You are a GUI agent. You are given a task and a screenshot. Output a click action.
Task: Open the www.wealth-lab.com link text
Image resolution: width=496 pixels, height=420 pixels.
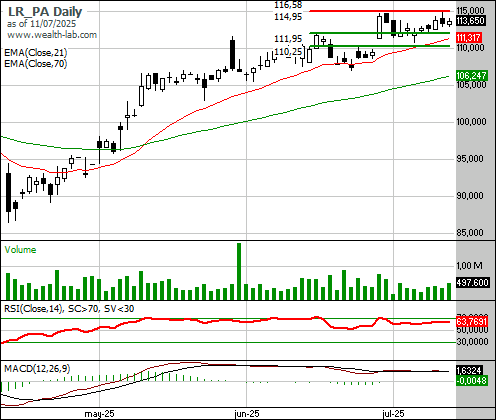(x=52, y=35)
